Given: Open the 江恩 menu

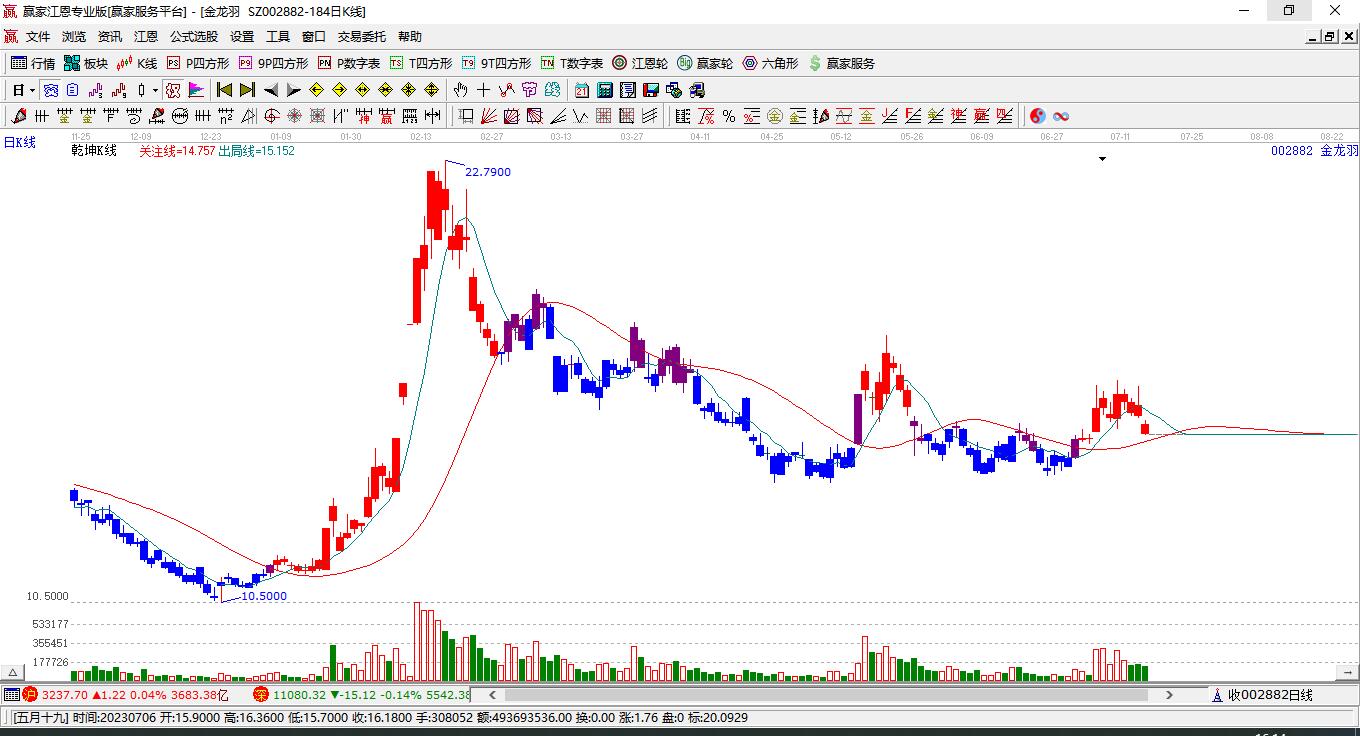Looking at the screenshot, I should (146, 37).
